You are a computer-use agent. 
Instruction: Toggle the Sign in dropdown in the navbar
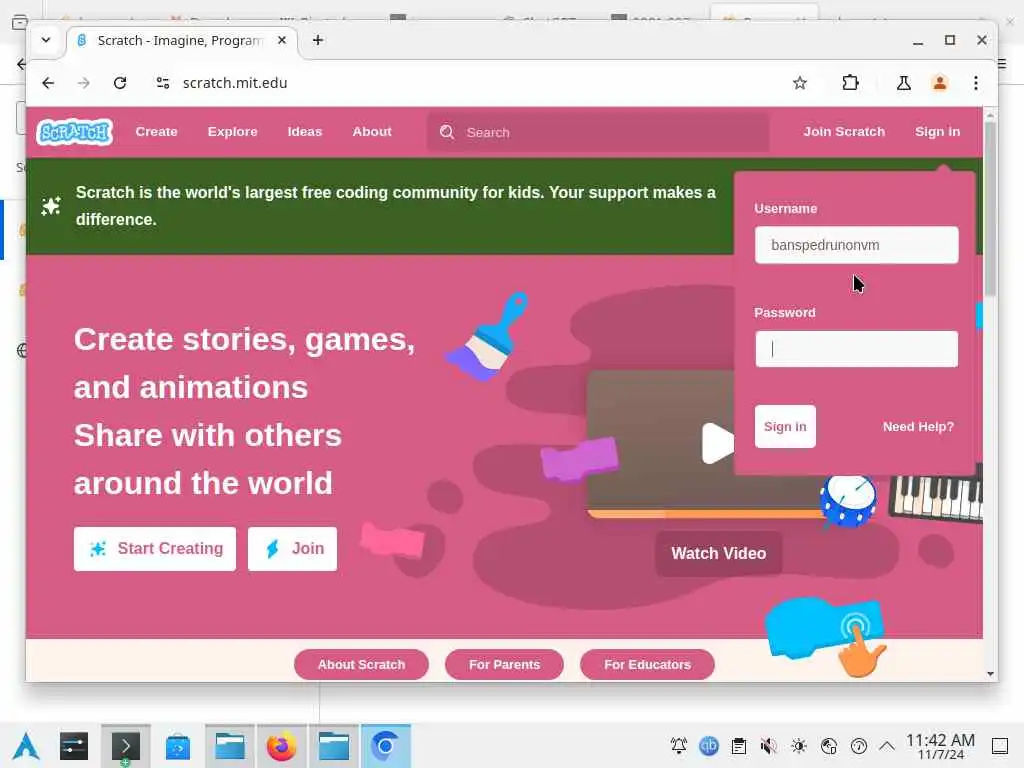pos(937,132)
